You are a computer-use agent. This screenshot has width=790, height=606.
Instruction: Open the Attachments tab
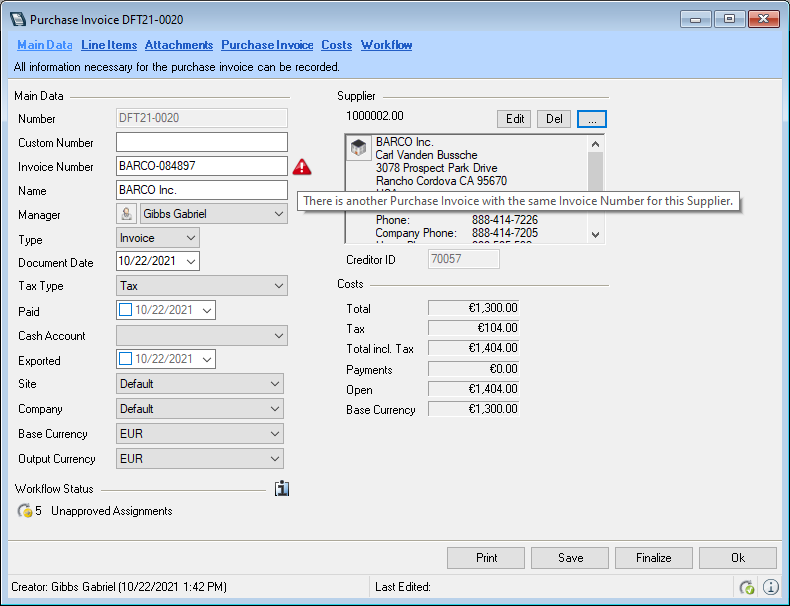[179, 45]
